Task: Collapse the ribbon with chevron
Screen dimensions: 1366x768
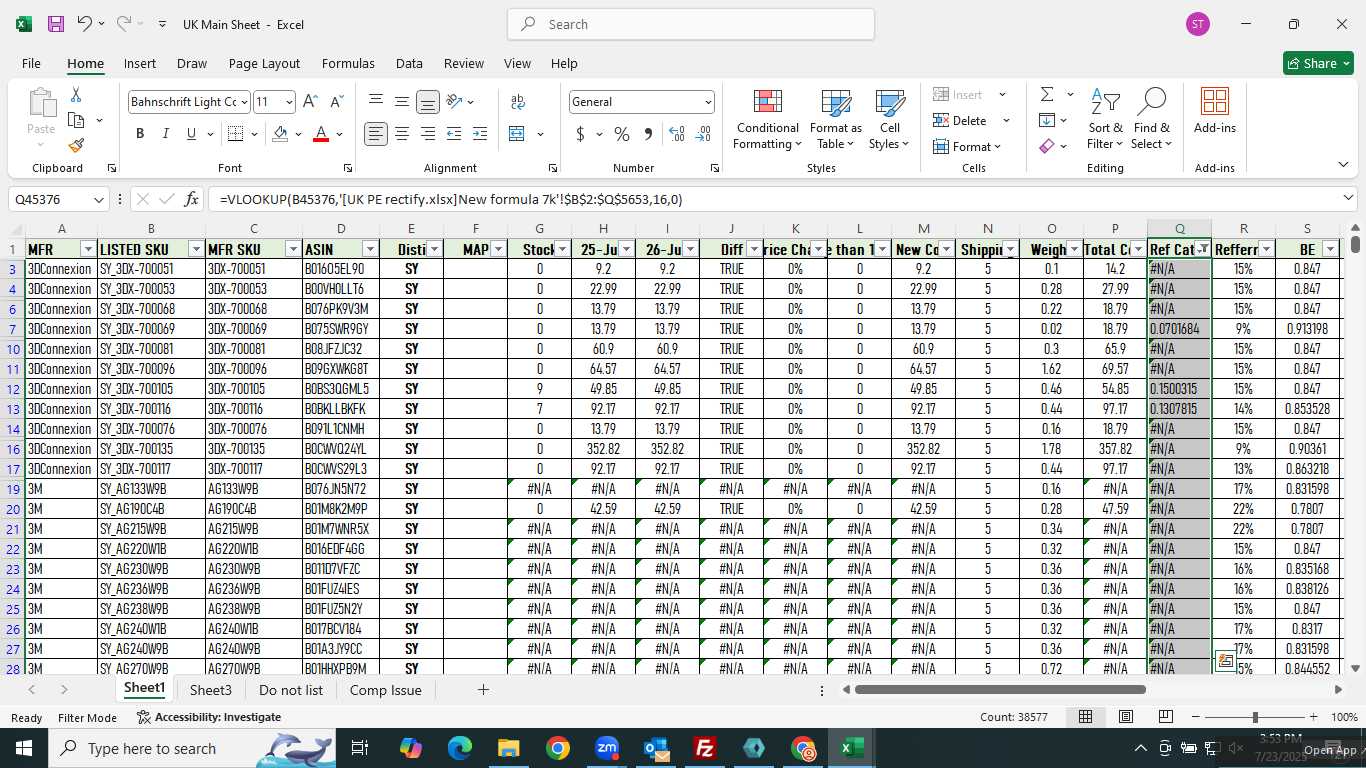Action: [x=1343, y=165]
